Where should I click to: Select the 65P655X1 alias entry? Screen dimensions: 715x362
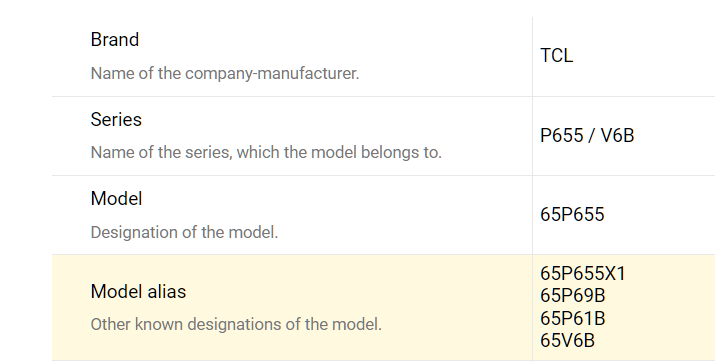coord(583,274)
